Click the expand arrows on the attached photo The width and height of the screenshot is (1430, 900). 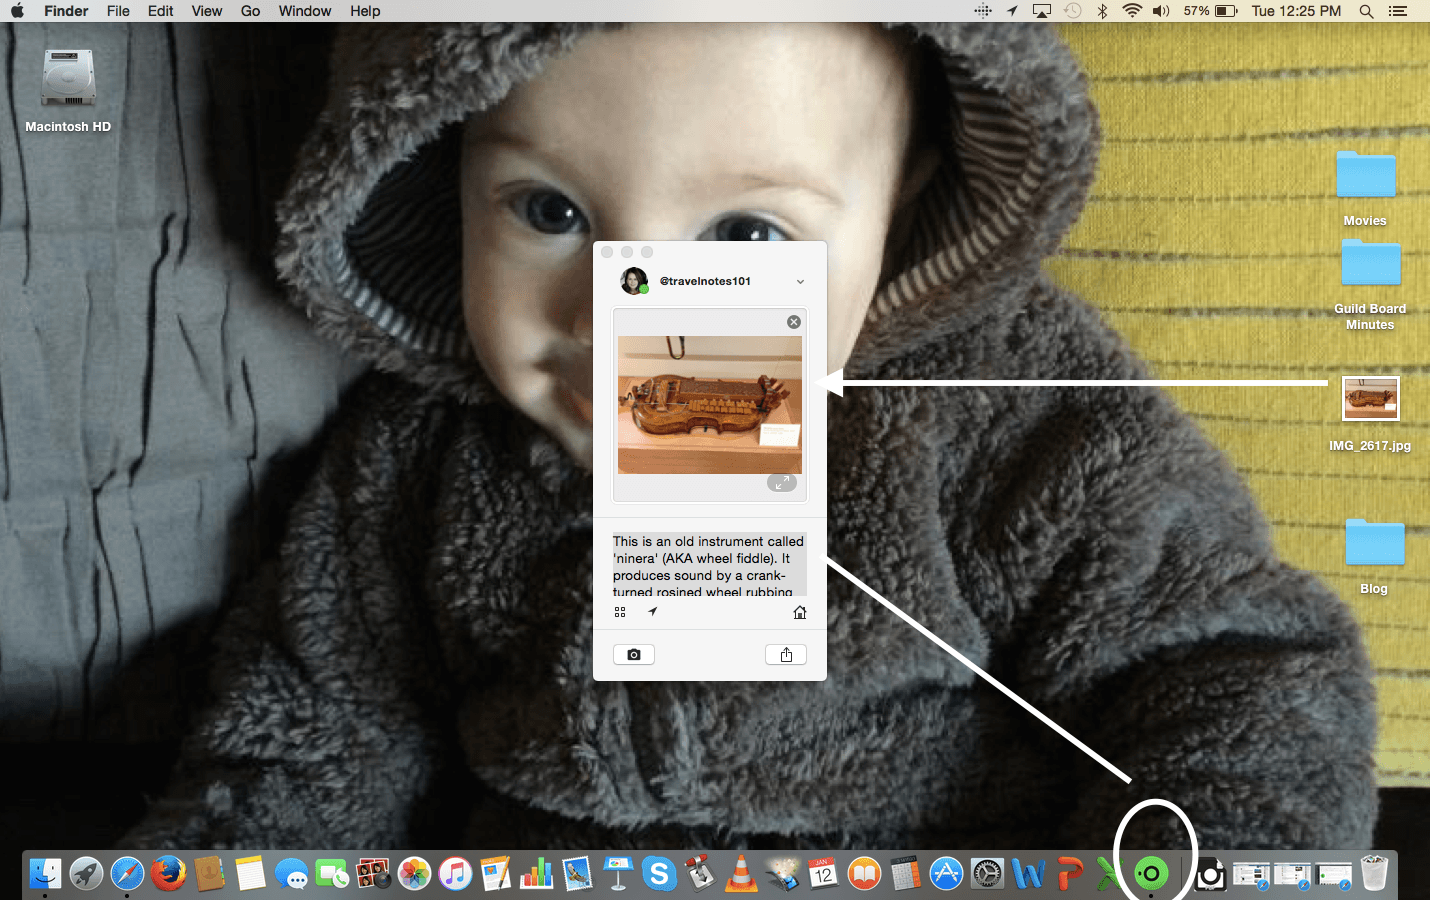(782, 482)
